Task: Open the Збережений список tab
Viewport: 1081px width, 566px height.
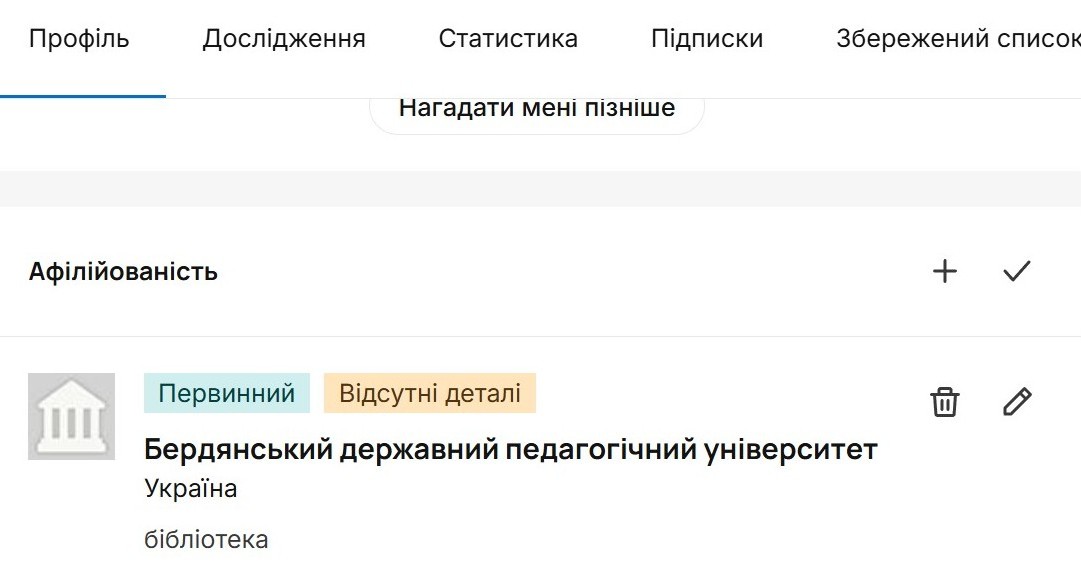Action: tap(957, 39)
